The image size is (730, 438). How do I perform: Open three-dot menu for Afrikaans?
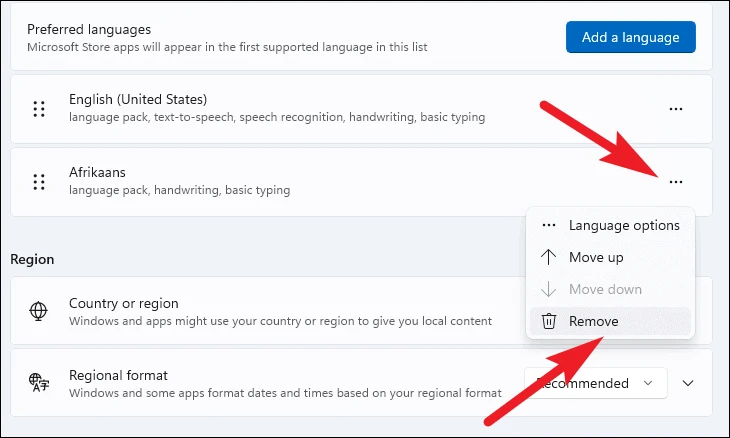coord(676,182)
